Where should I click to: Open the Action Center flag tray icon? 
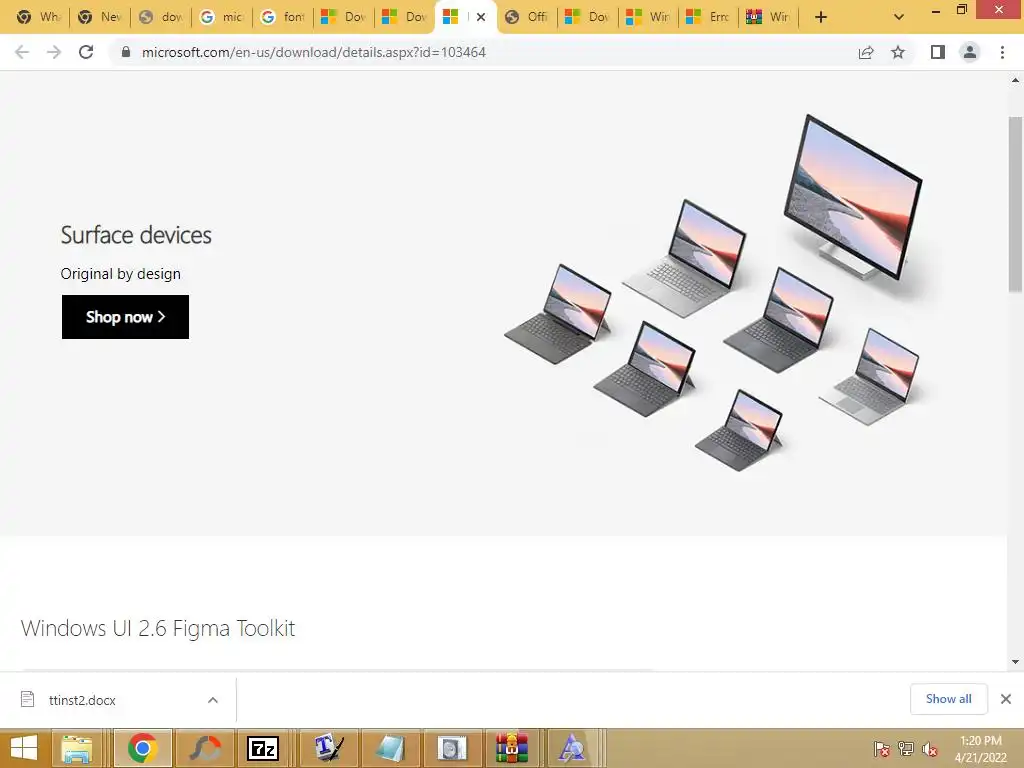pyautogui.click(x=882, y=749)
